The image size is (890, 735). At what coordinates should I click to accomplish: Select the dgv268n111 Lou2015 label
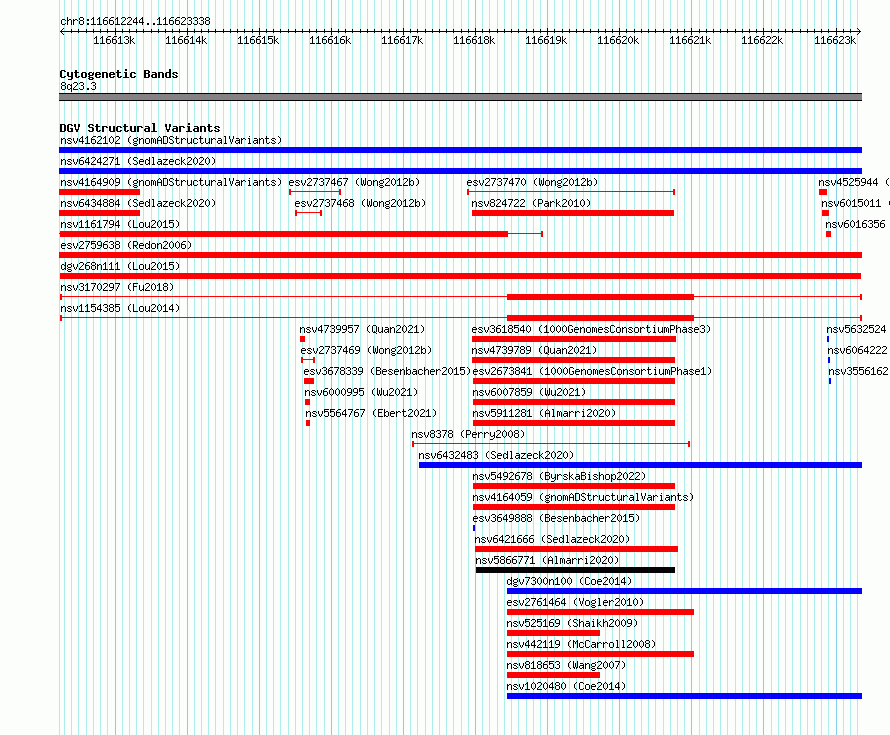[120, 266]
